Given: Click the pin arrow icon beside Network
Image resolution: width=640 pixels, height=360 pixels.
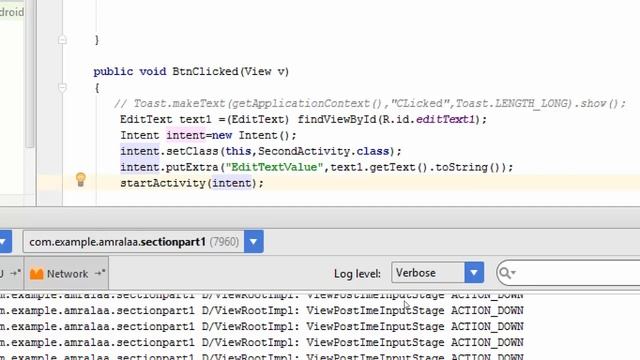Looking at the screenshot, I should (100, 273).
